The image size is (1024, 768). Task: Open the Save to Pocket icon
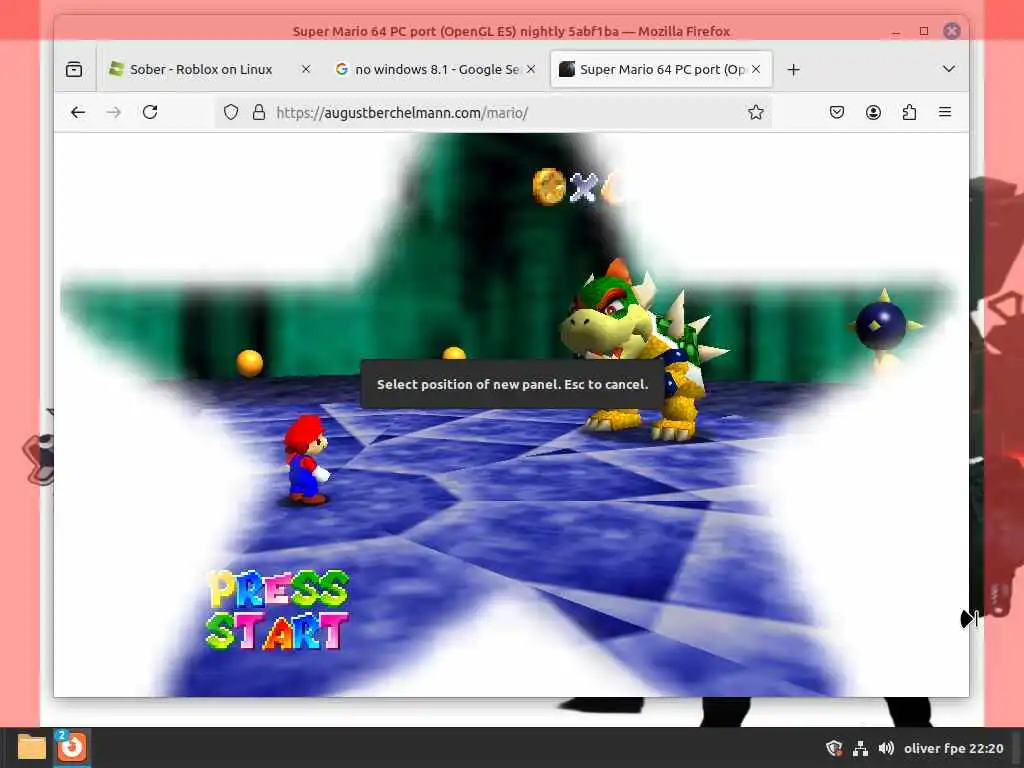(x=837, y=112)
